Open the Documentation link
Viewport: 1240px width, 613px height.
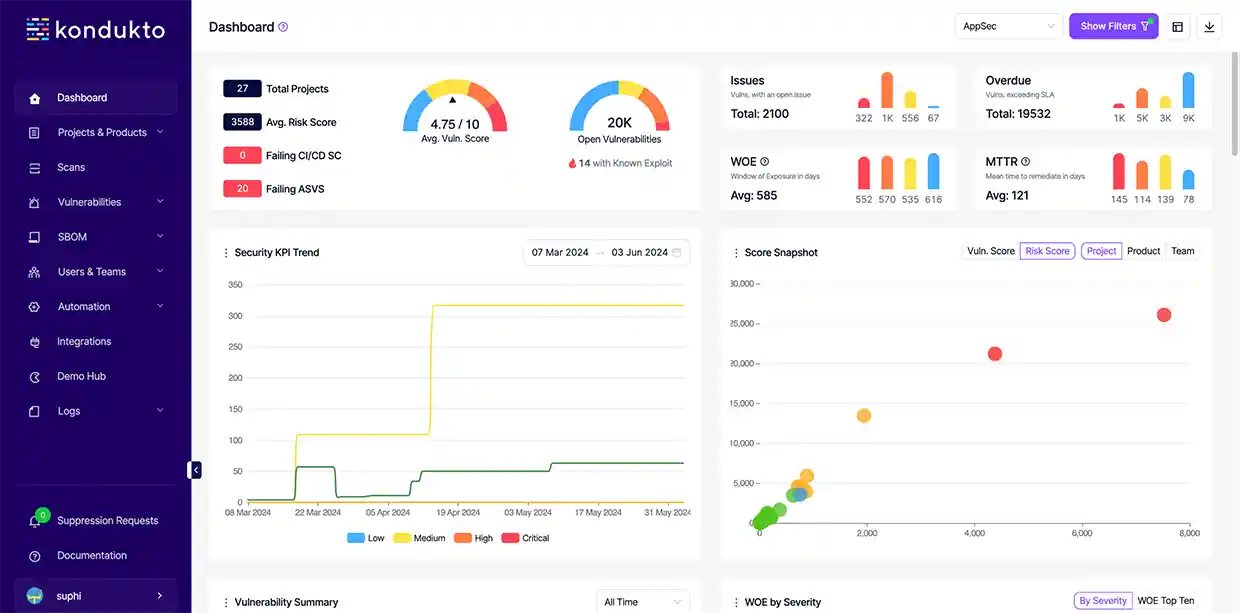click(x=92, y=556)
